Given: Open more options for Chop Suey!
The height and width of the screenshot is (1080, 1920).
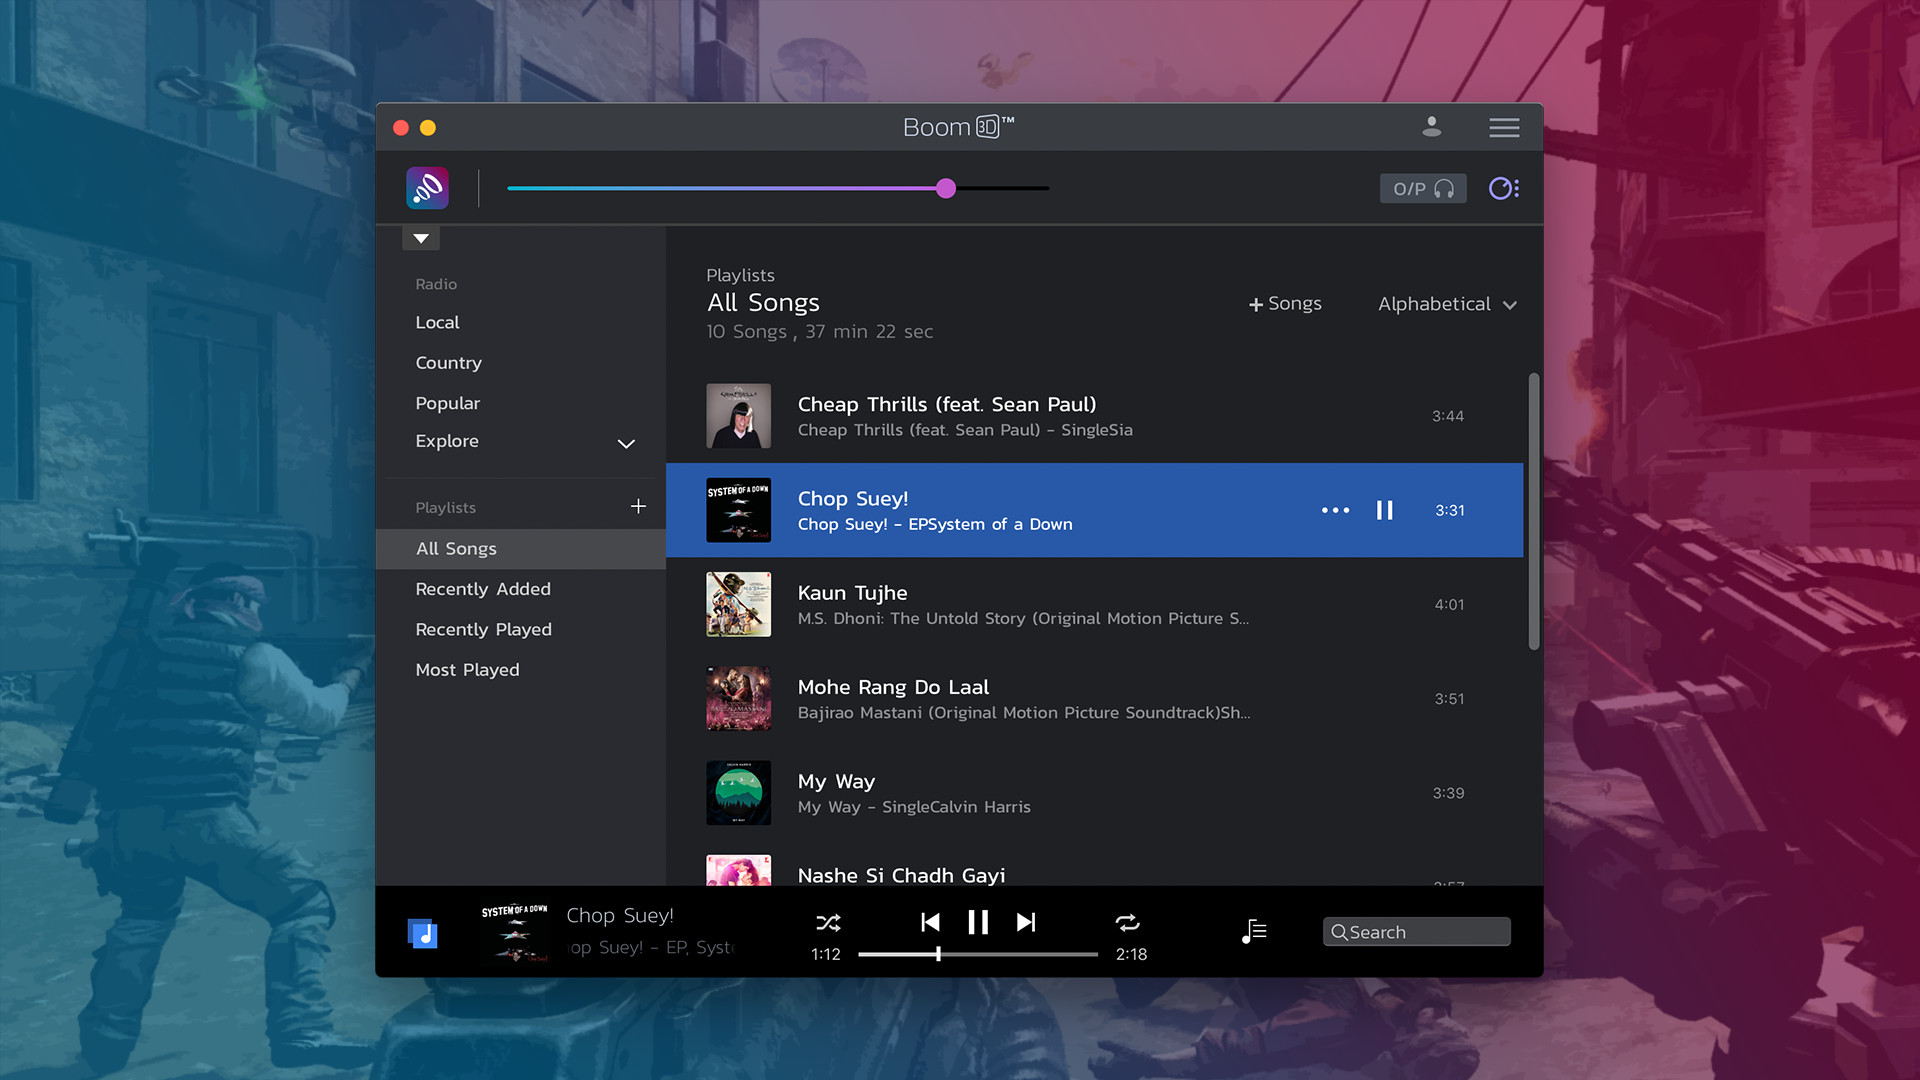Looking at the screenshot, I should click(x=1335, y=510).
